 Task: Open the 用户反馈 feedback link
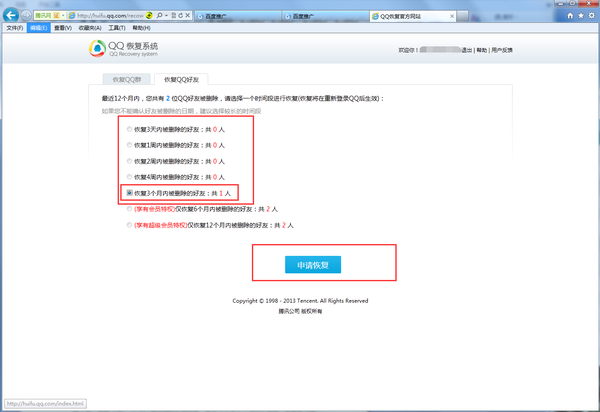pos(502,50)
